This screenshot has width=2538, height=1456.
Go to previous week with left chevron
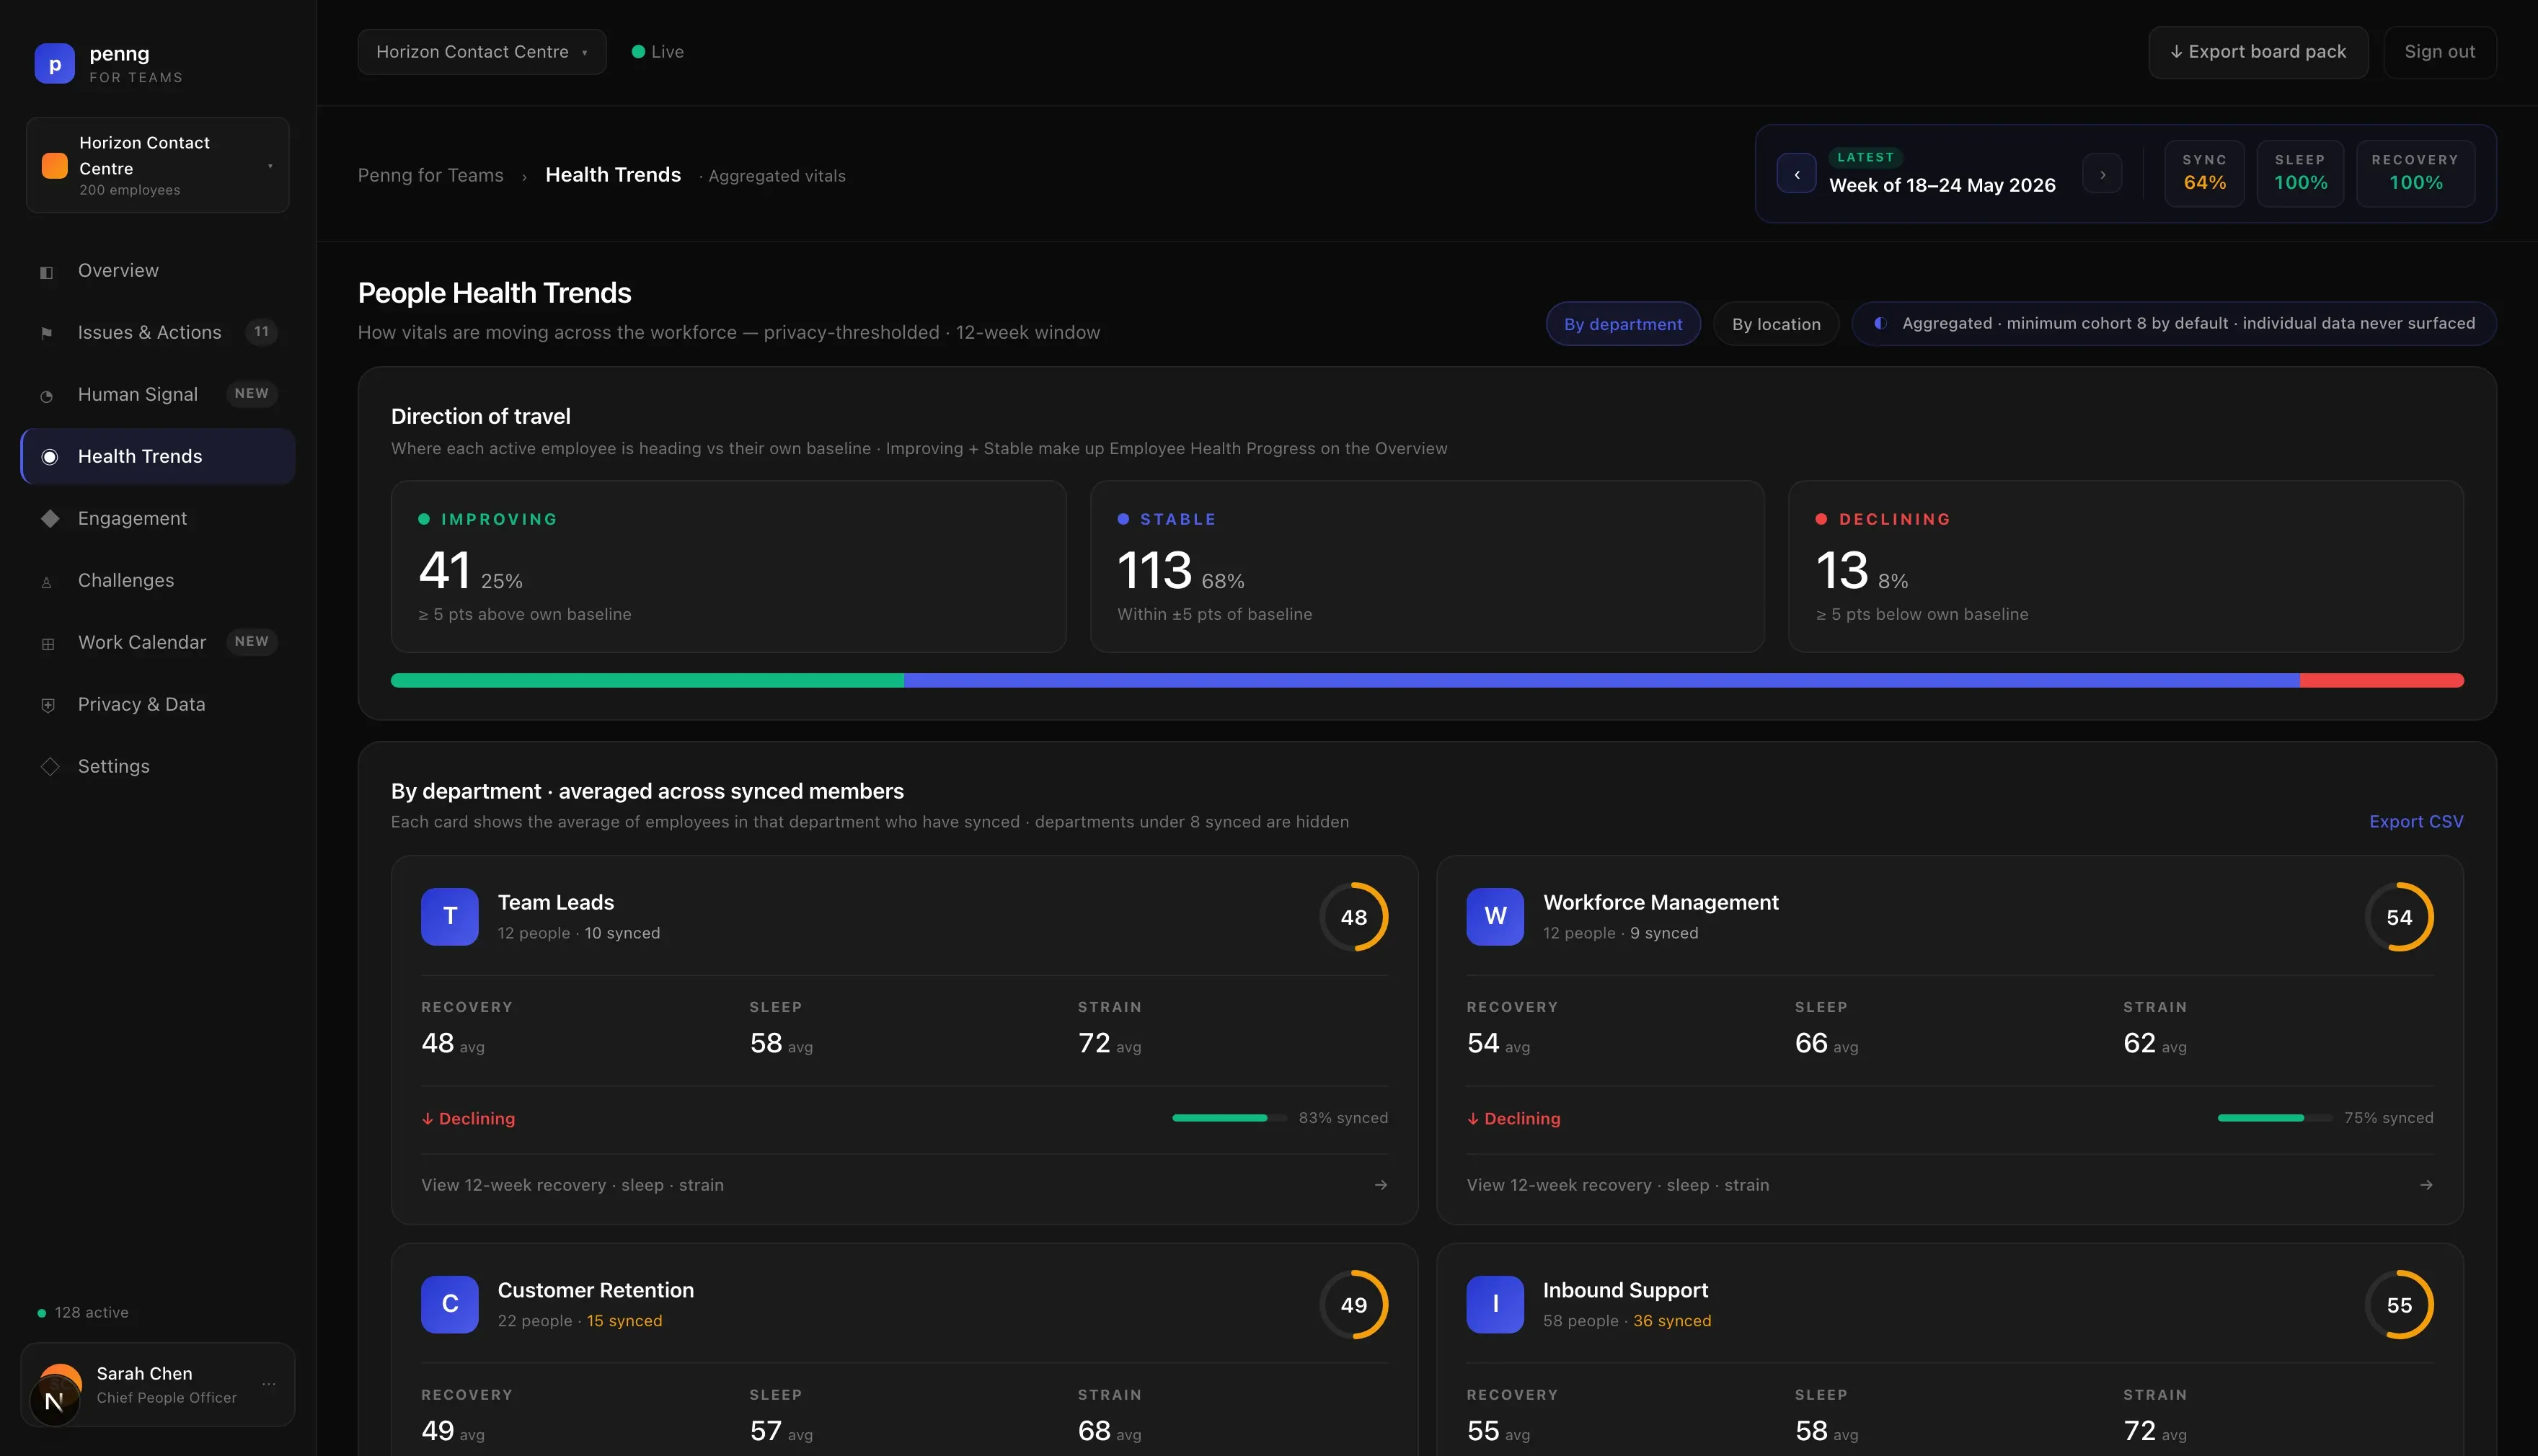pyautogui.click(x=1797, y=174)
